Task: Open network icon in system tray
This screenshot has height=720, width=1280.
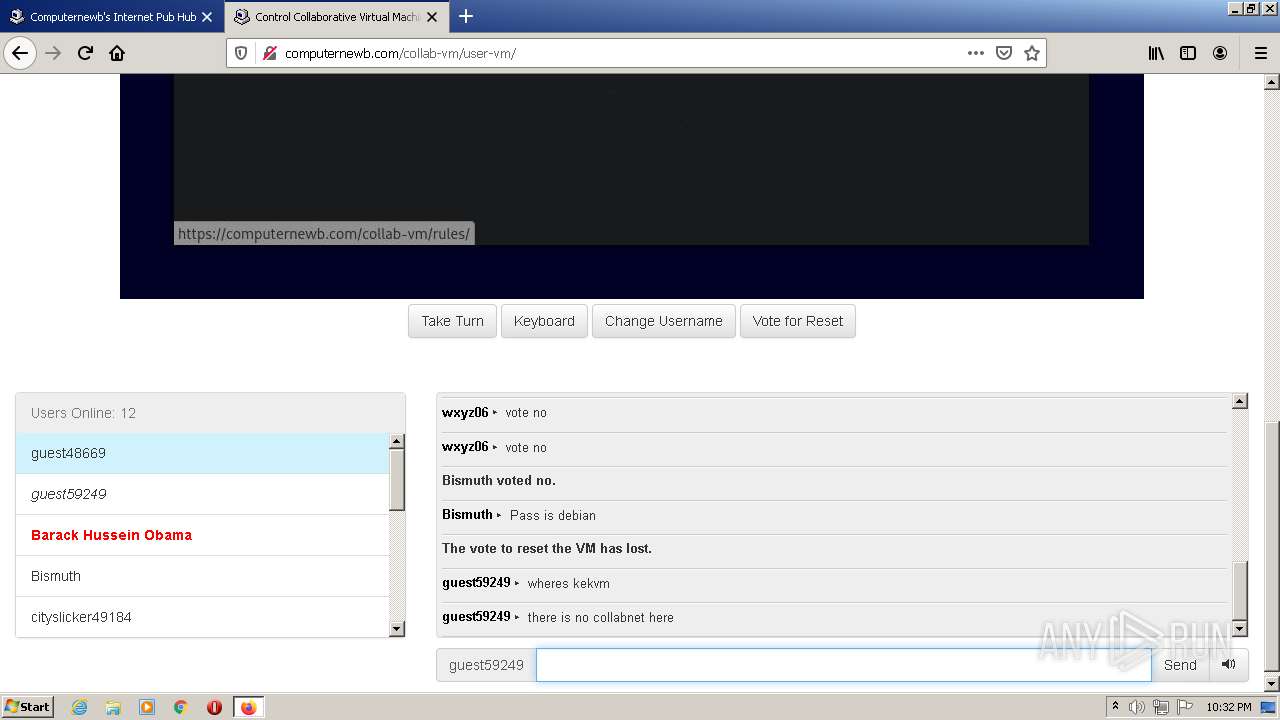Action: 1160,707
